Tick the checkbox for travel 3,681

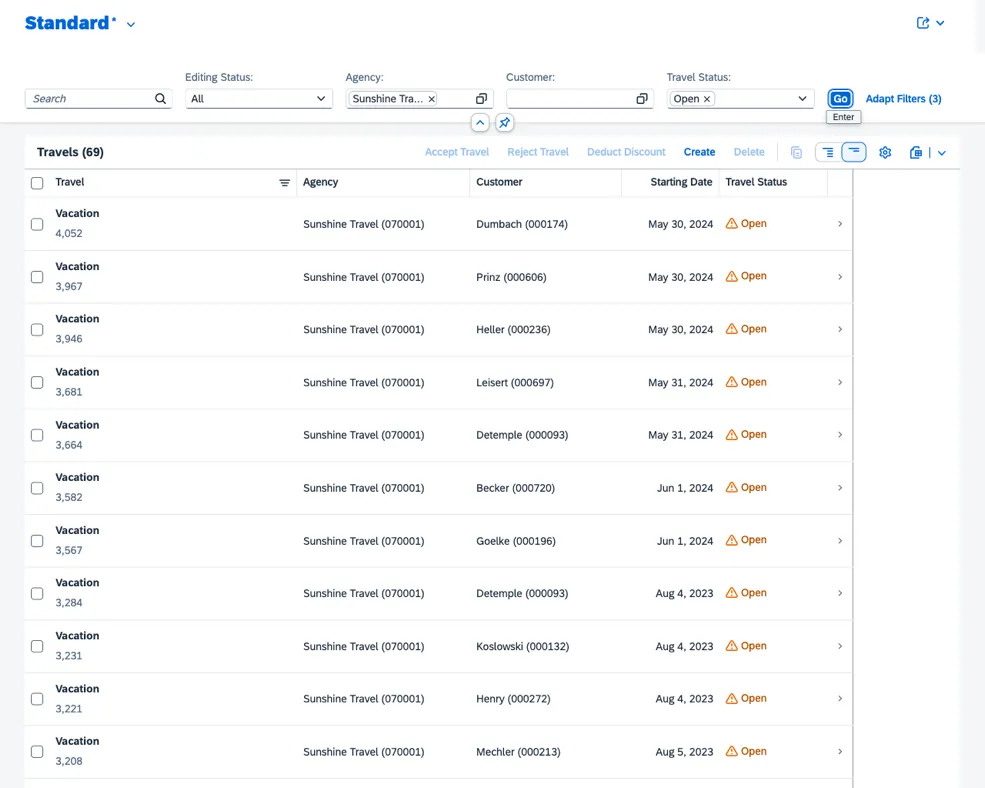coord(37,382)
